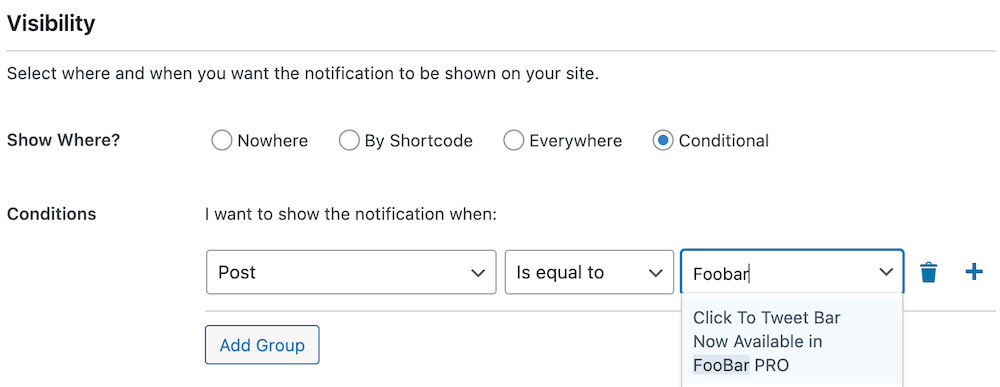
Task: Click the chevron arrow on the Post dropdown
Action: 477,273
